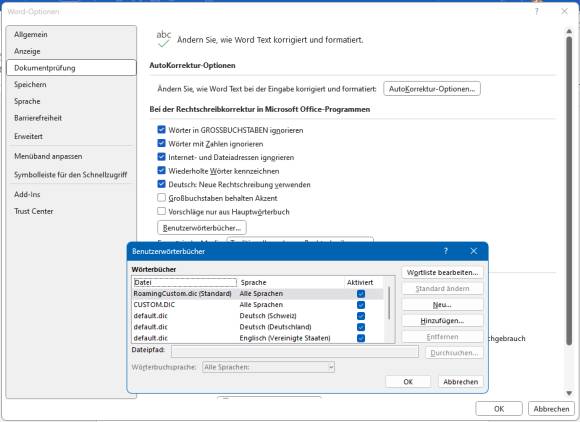Uncheck Aktiviert box for CUSTOM.DIC

click(x=361, y=305)
